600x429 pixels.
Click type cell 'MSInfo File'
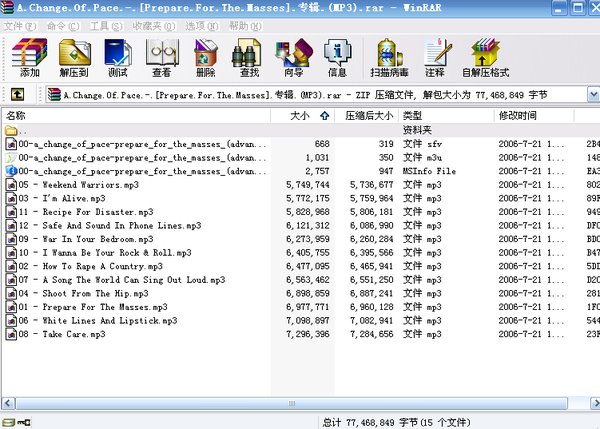coord(429,171)
